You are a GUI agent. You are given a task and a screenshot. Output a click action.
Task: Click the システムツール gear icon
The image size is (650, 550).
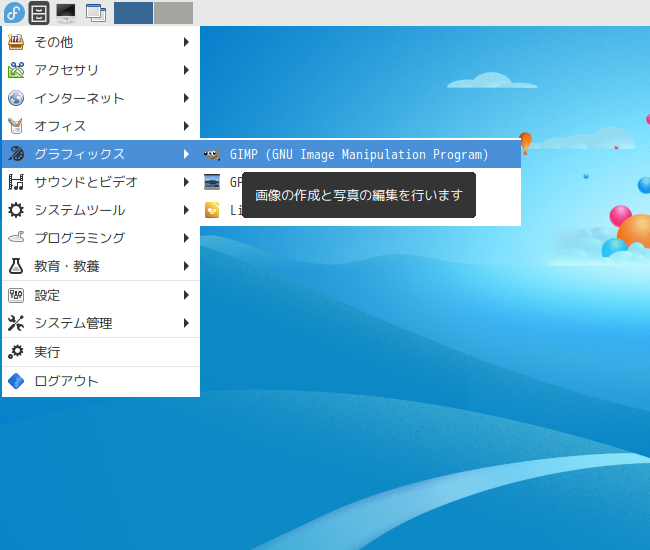[16, 210]
